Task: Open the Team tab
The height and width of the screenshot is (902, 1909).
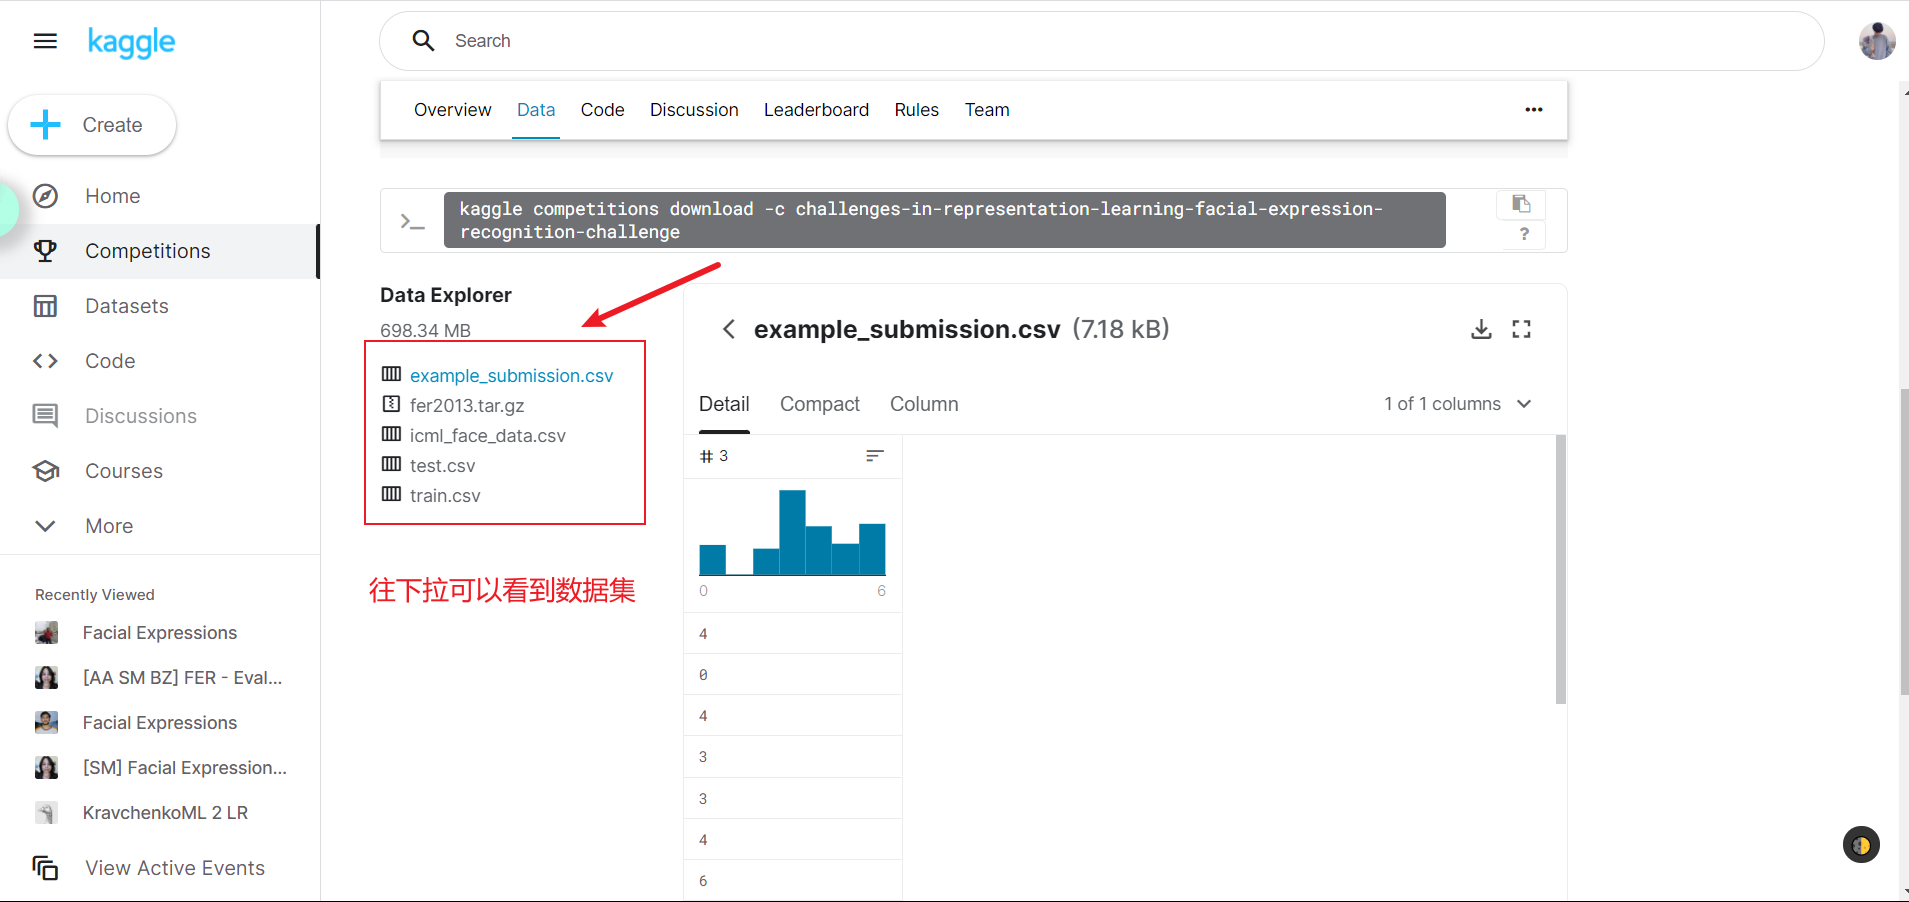Action: [x=987, y=110]
